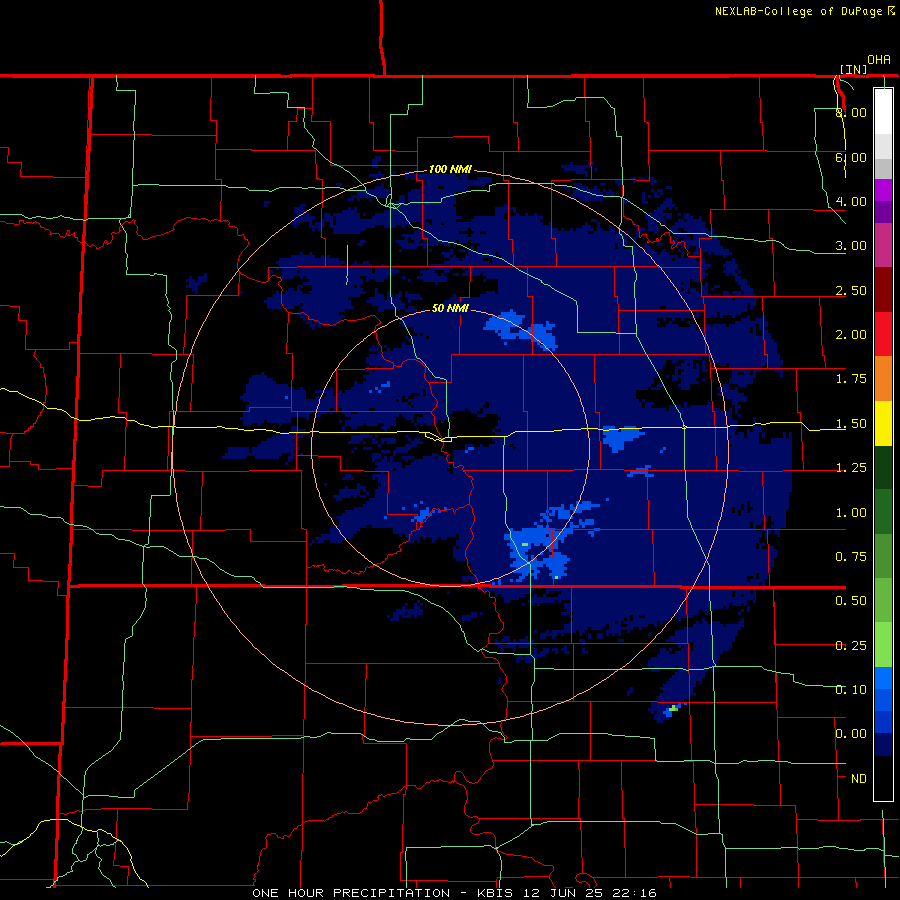
Task: Click the 4.00 scale value
Action: click(x=851, y=201)
